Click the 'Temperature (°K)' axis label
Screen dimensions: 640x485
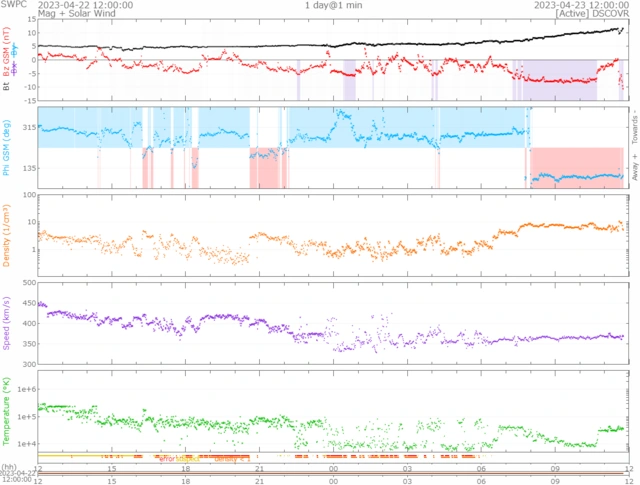(x=6, y=411)
